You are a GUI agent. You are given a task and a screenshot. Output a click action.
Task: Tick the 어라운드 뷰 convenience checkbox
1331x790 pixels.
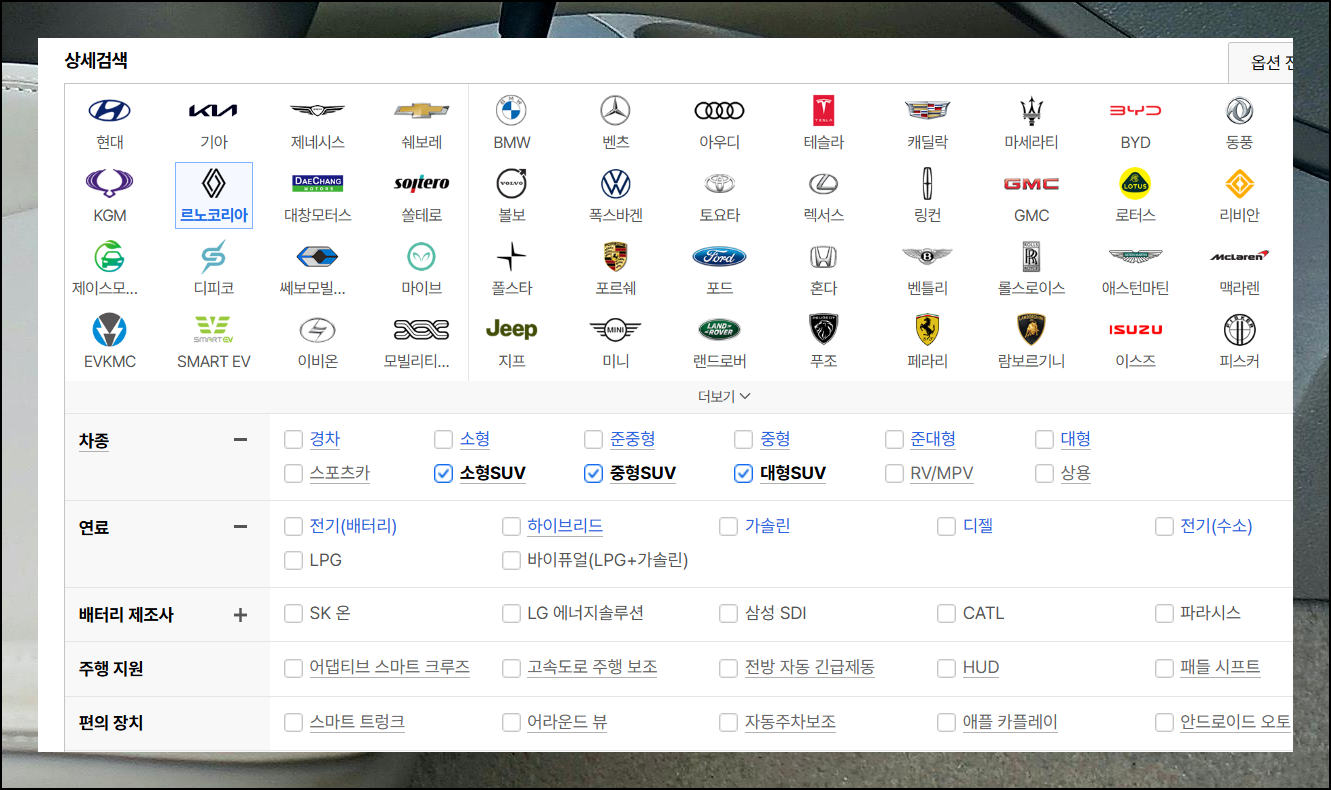[511, 722]
